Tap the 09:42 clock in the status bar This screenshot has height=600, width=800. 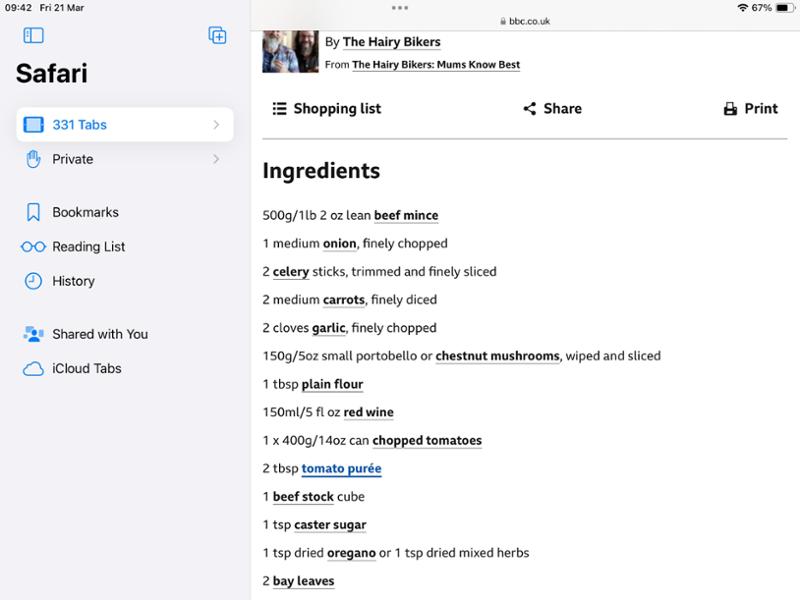18,8
